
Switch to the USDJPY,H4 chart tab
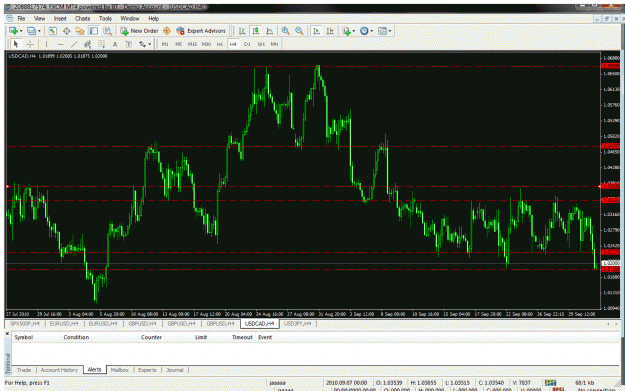pyautogui.click(x=297, y=324)
